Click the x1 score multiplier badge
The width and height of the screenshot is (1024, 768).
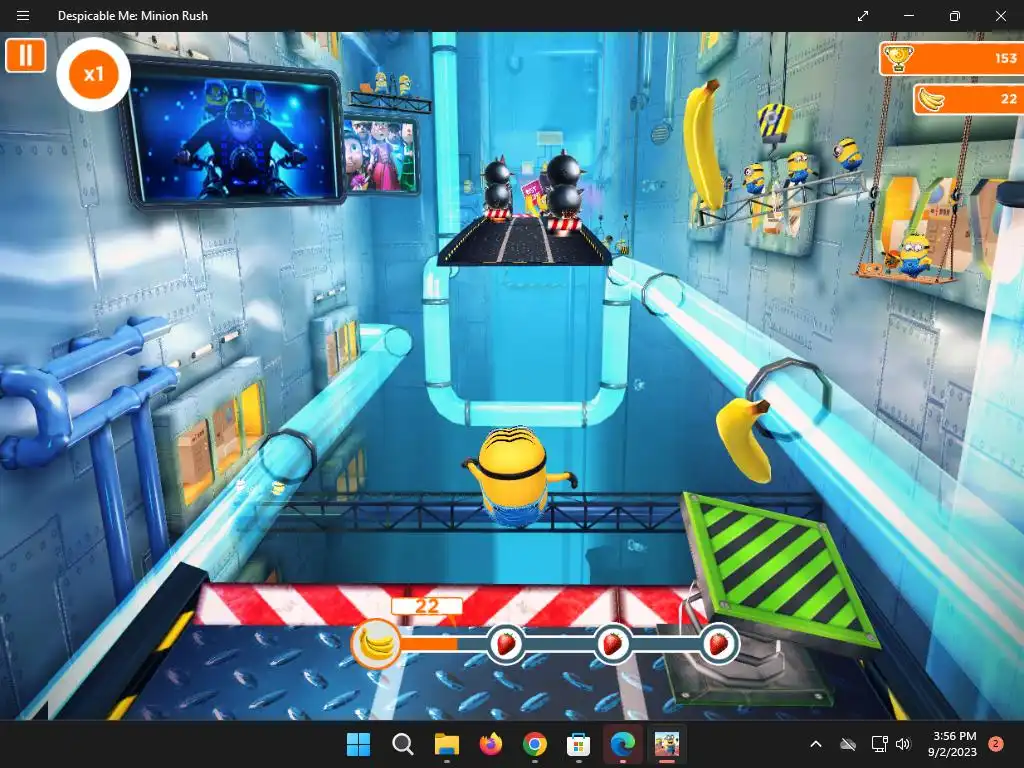tap(93, 74)
